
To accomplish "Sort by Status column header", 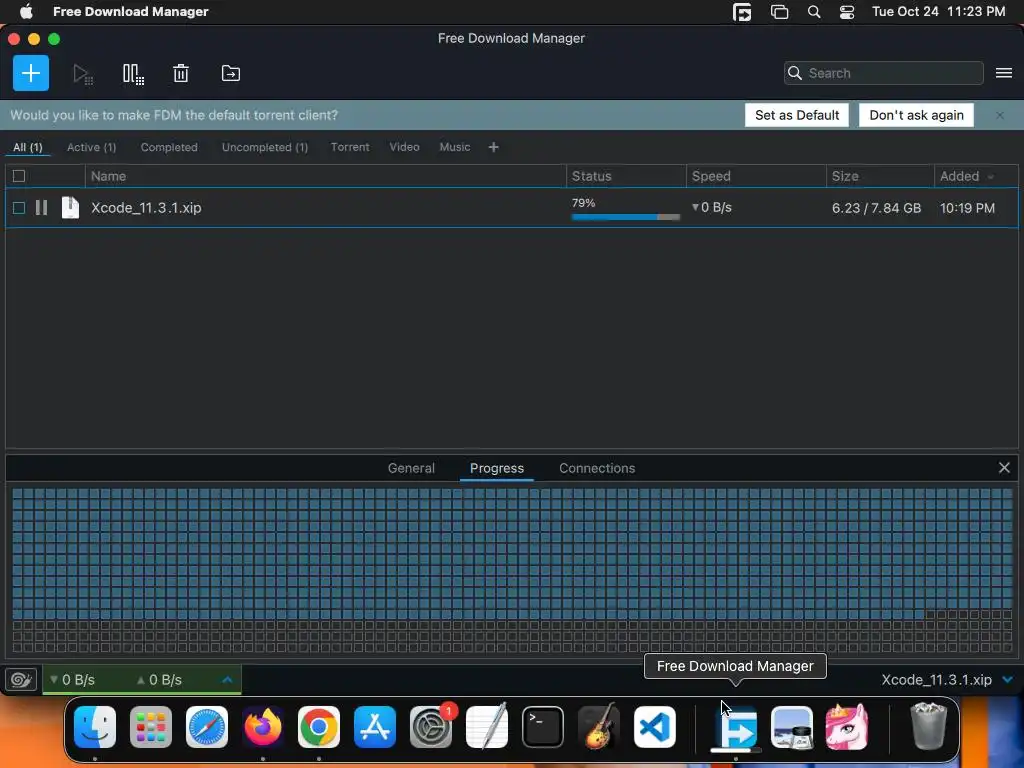I will (626, 176).
